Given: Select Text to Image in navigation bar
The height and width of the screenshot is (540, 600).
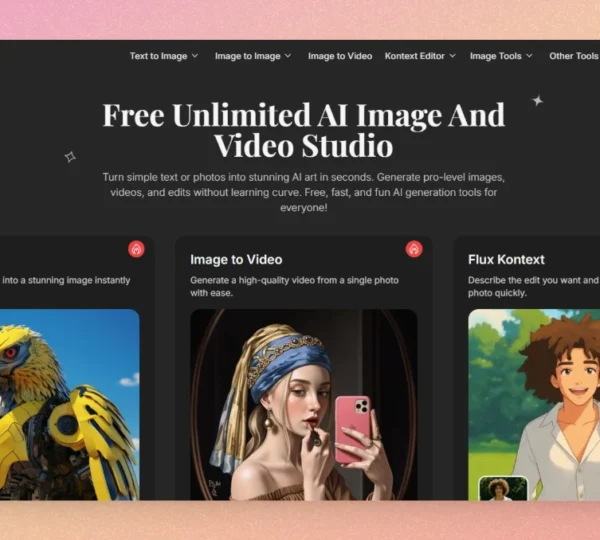Looking at the screenshot, I should pos(158,56).
